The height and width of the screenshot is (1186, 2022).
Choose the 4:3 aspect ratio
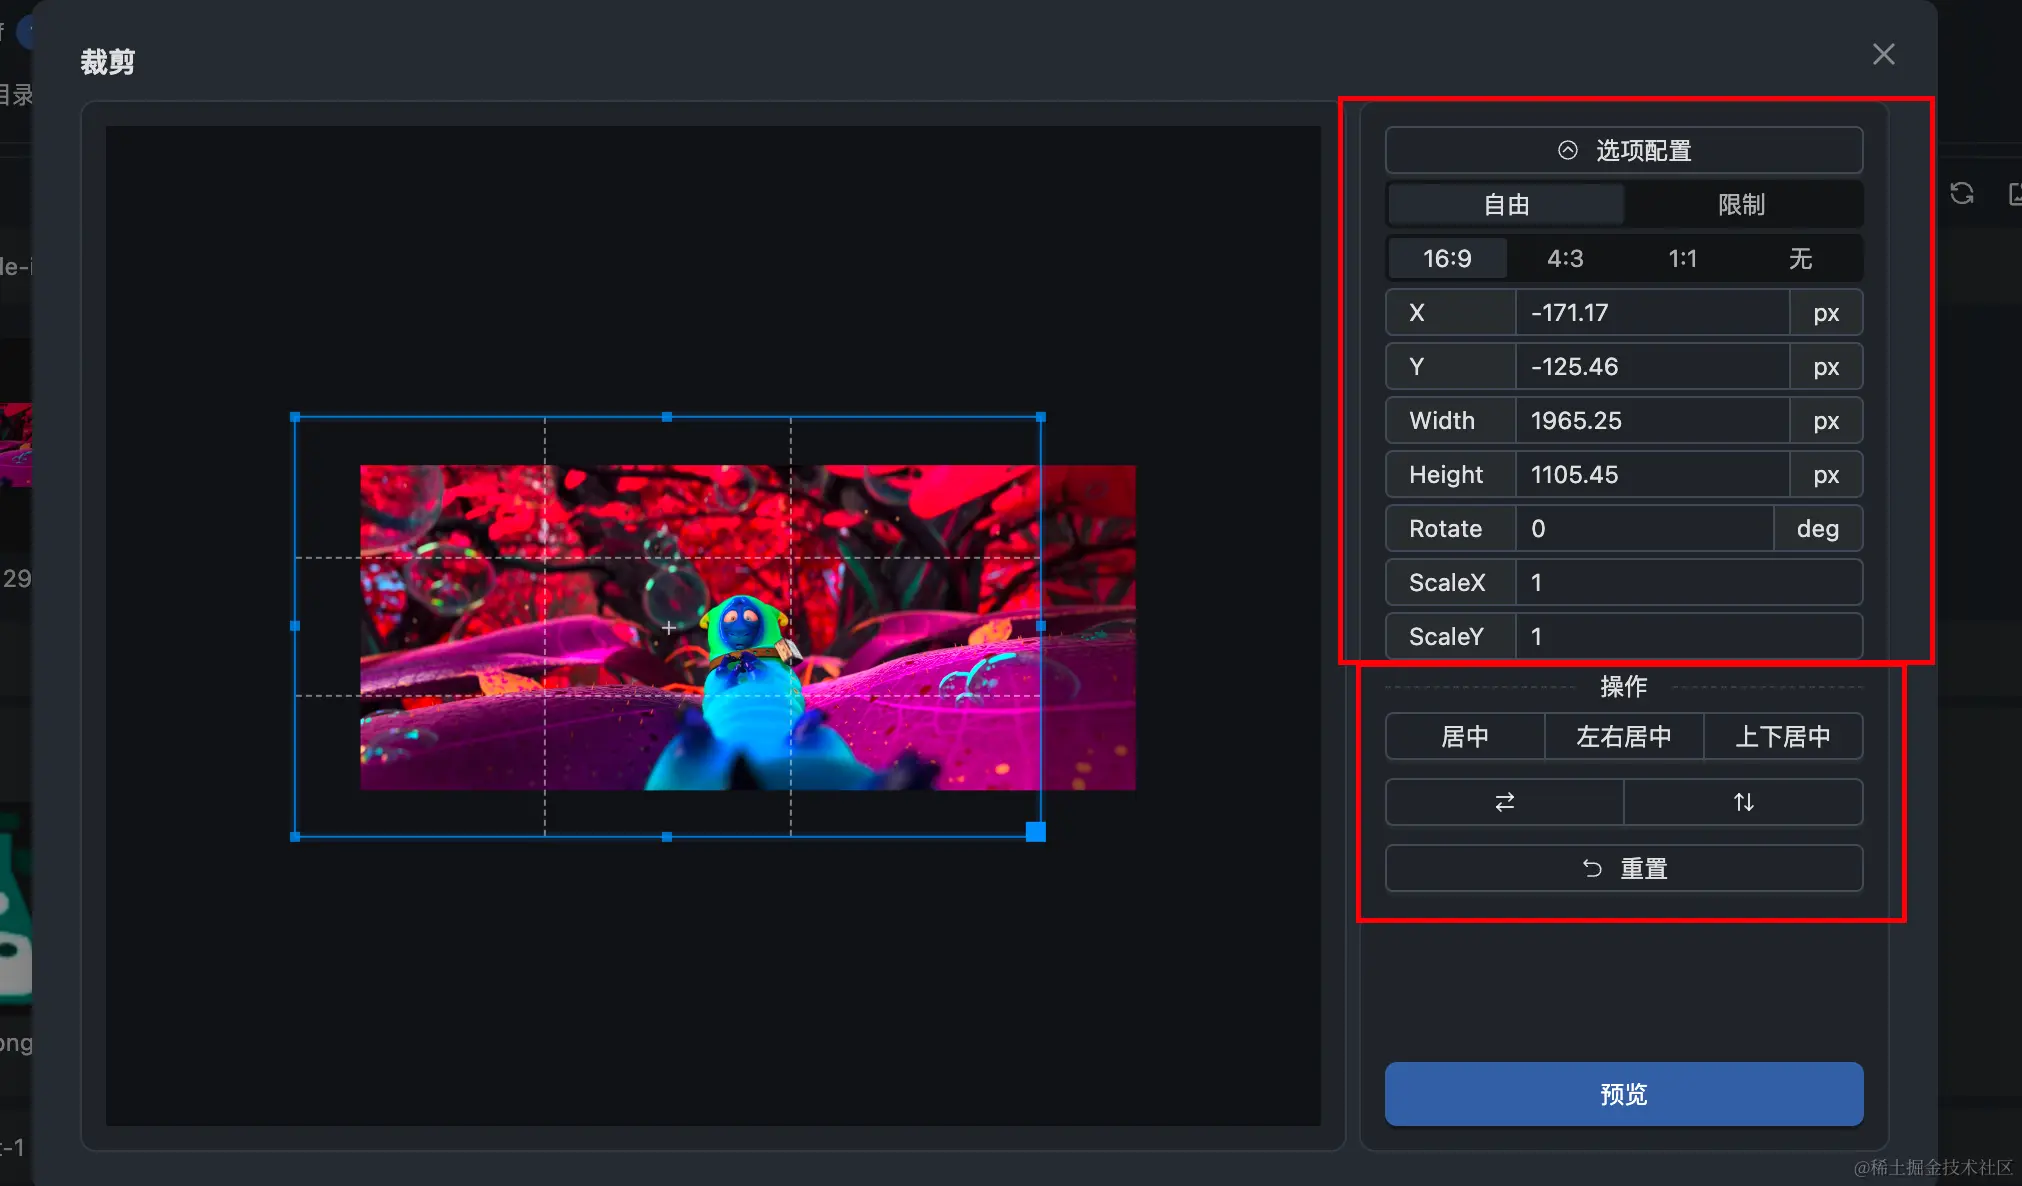[1565, 259]
